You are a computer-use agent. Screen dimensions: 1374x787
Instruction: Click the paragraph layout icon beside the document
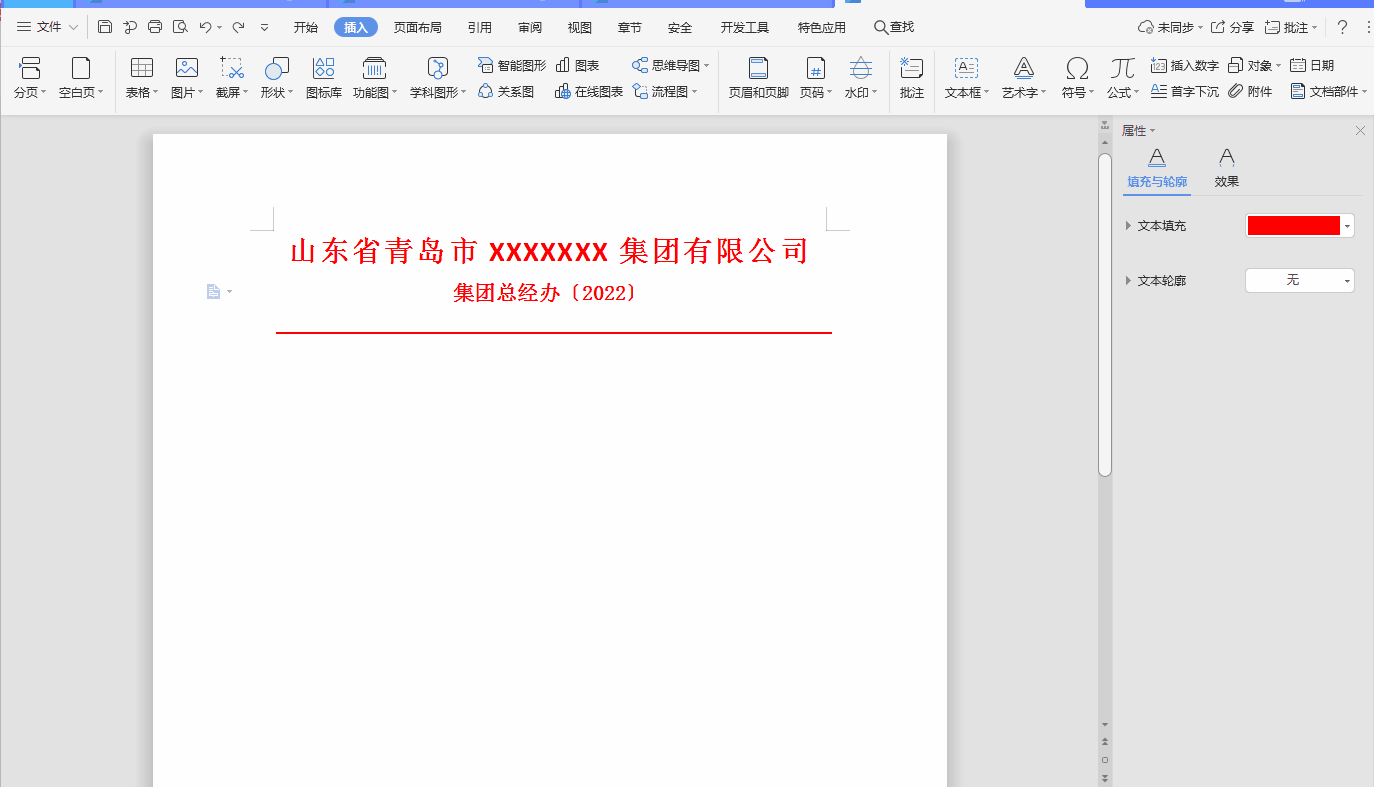214,291
